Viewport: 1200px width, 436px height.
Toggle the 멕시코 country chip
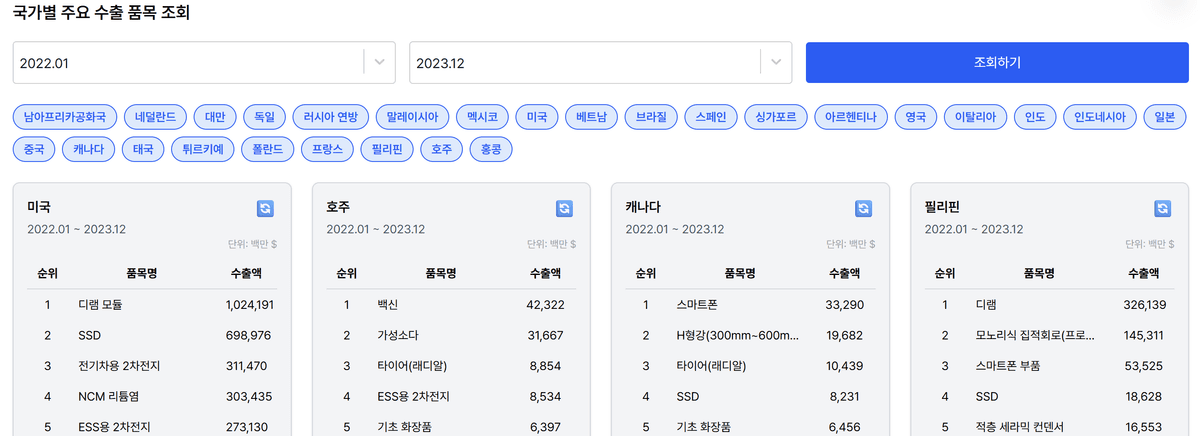(x=481, y=117)
